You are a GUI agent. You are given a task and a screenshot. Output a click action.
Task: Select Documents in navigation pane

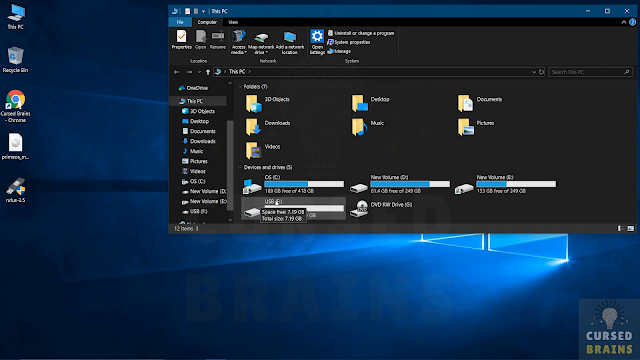point(202,131)
